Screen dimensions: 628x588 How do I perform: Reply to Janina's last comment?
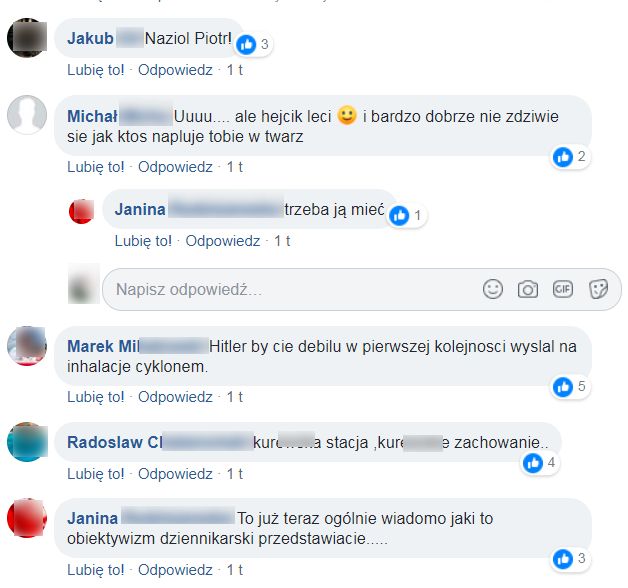pos(175,570)
